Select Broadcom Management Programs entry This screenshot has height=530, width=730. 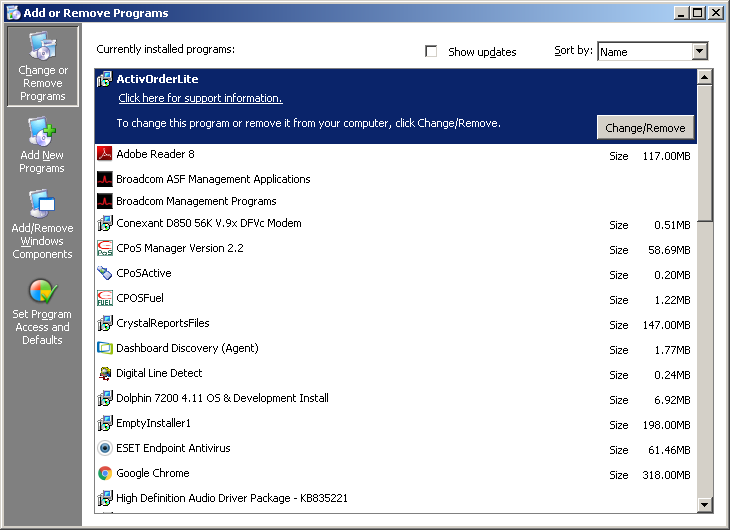tap(395, 201)
